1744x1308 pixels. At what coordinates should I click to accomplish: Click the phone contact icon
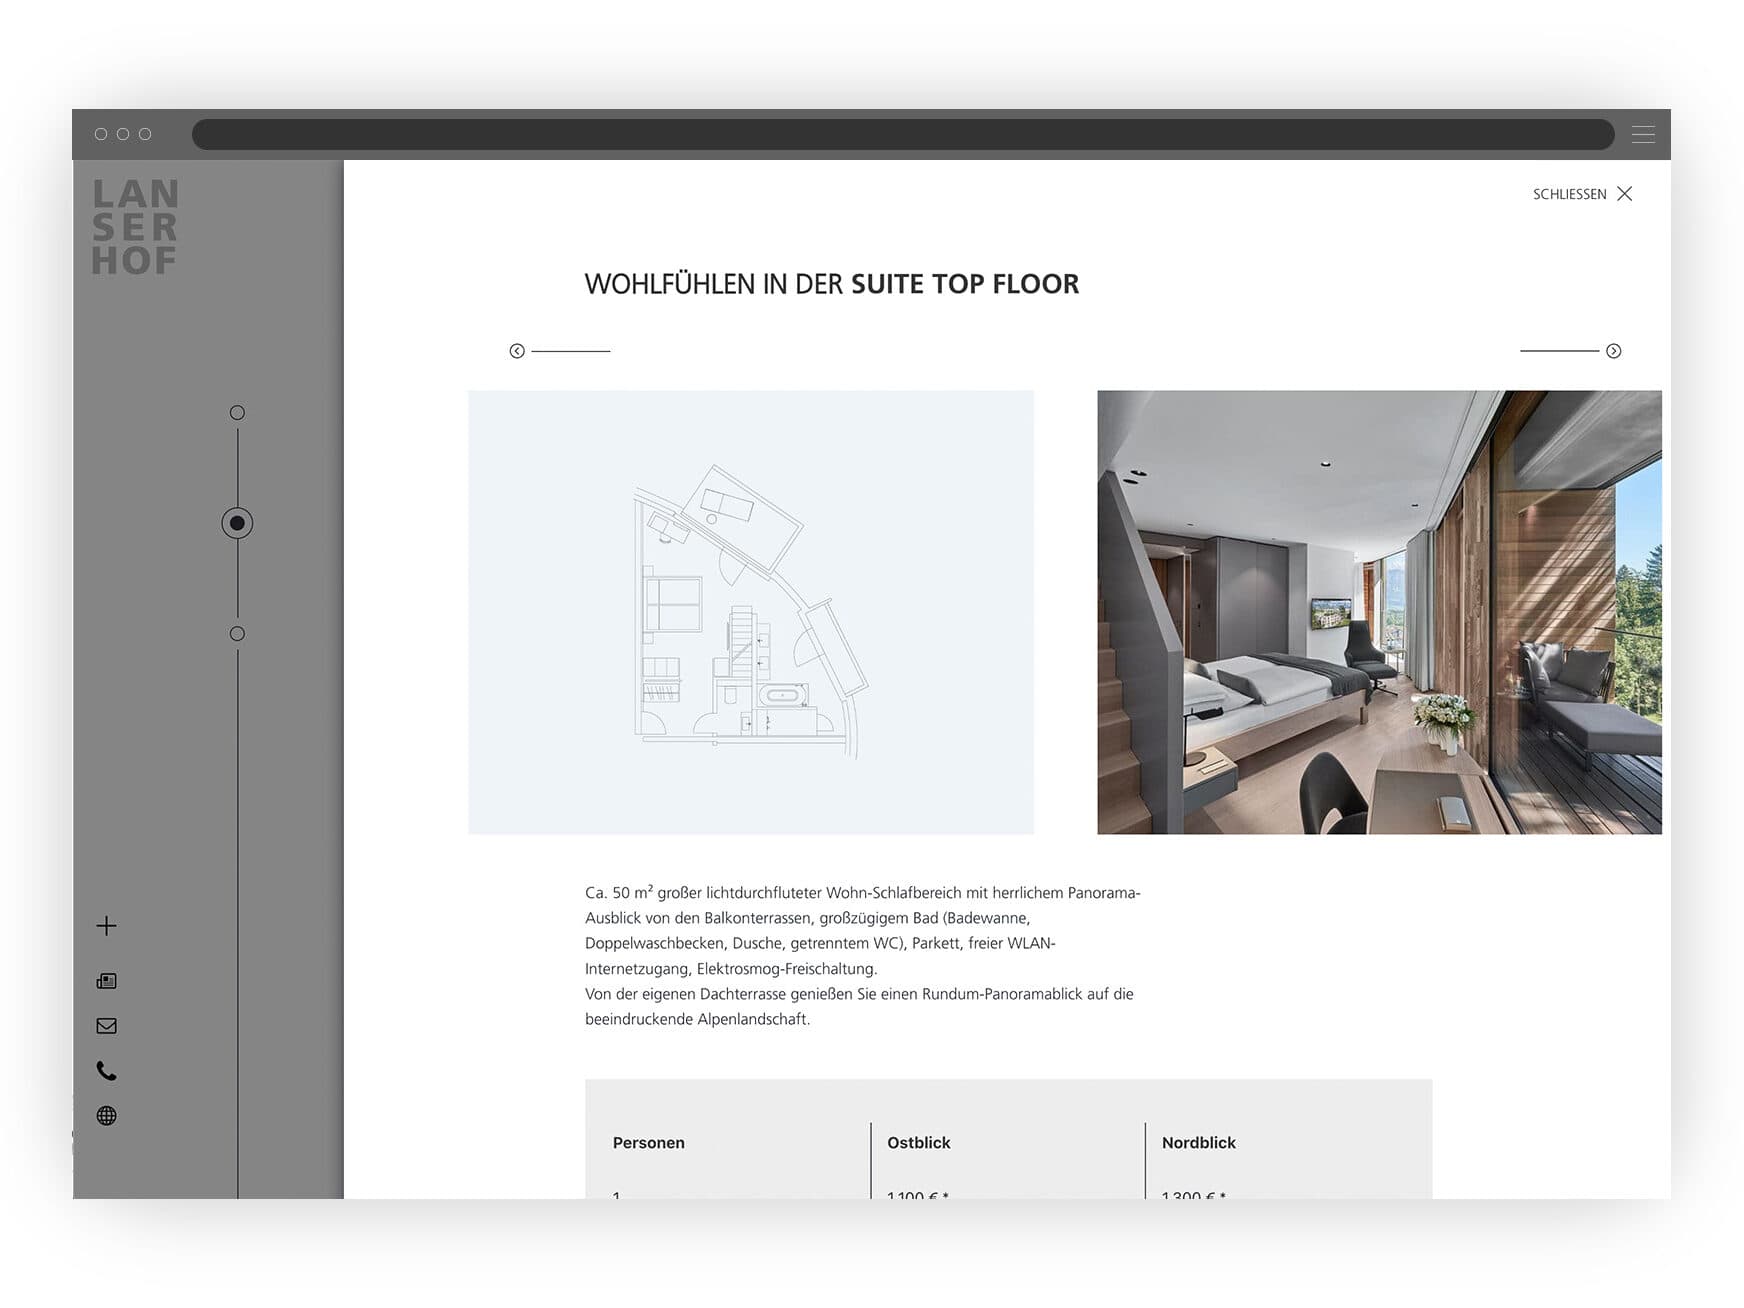[106, 1071]
